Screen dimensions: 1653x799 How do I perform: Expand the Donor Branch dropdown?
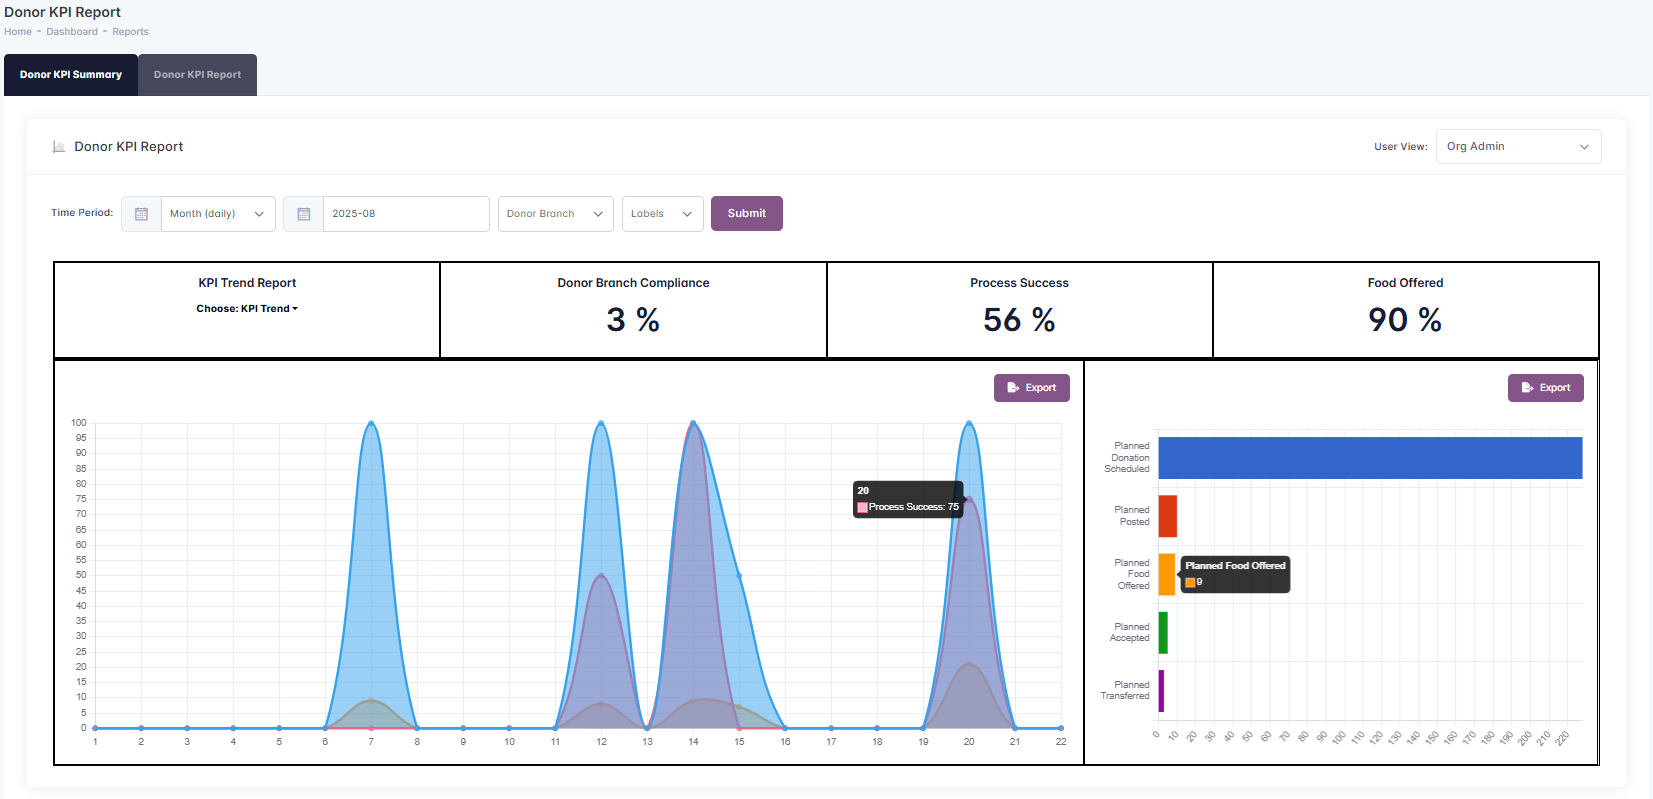click(555, 214)
